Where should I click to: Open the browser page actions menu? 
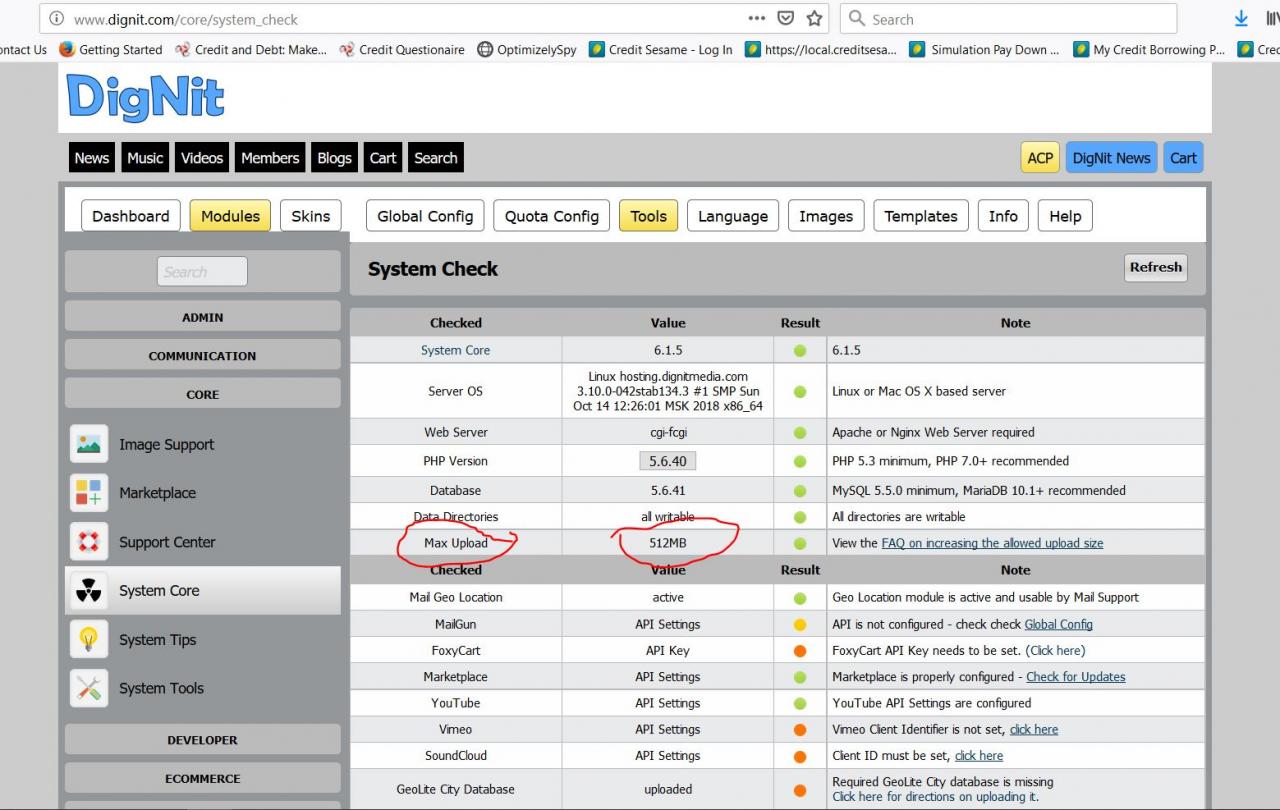[757, 19]
